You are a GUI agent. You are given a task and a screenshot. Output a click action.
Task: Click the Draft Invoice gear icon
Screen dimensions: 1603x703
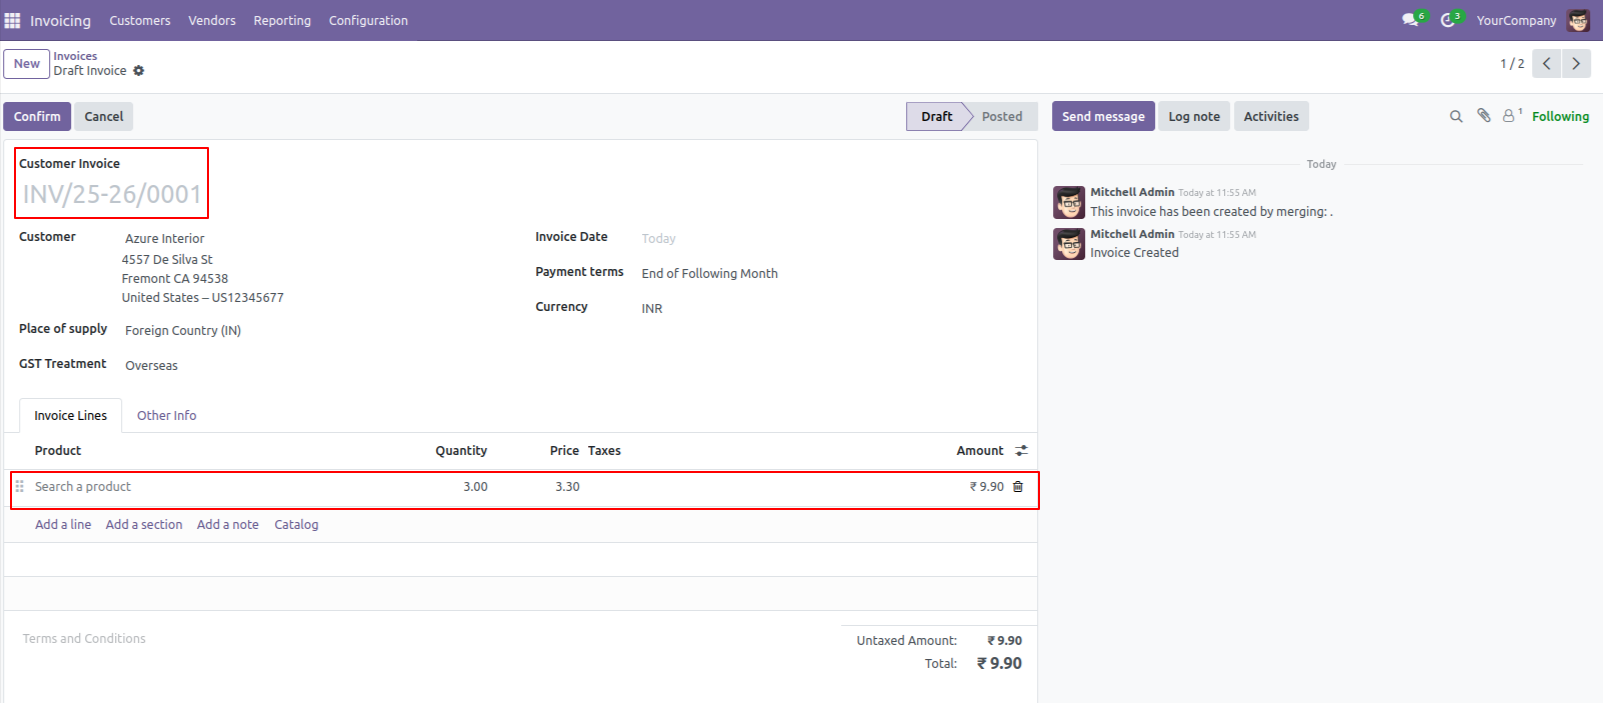click(x=139, y=71)
